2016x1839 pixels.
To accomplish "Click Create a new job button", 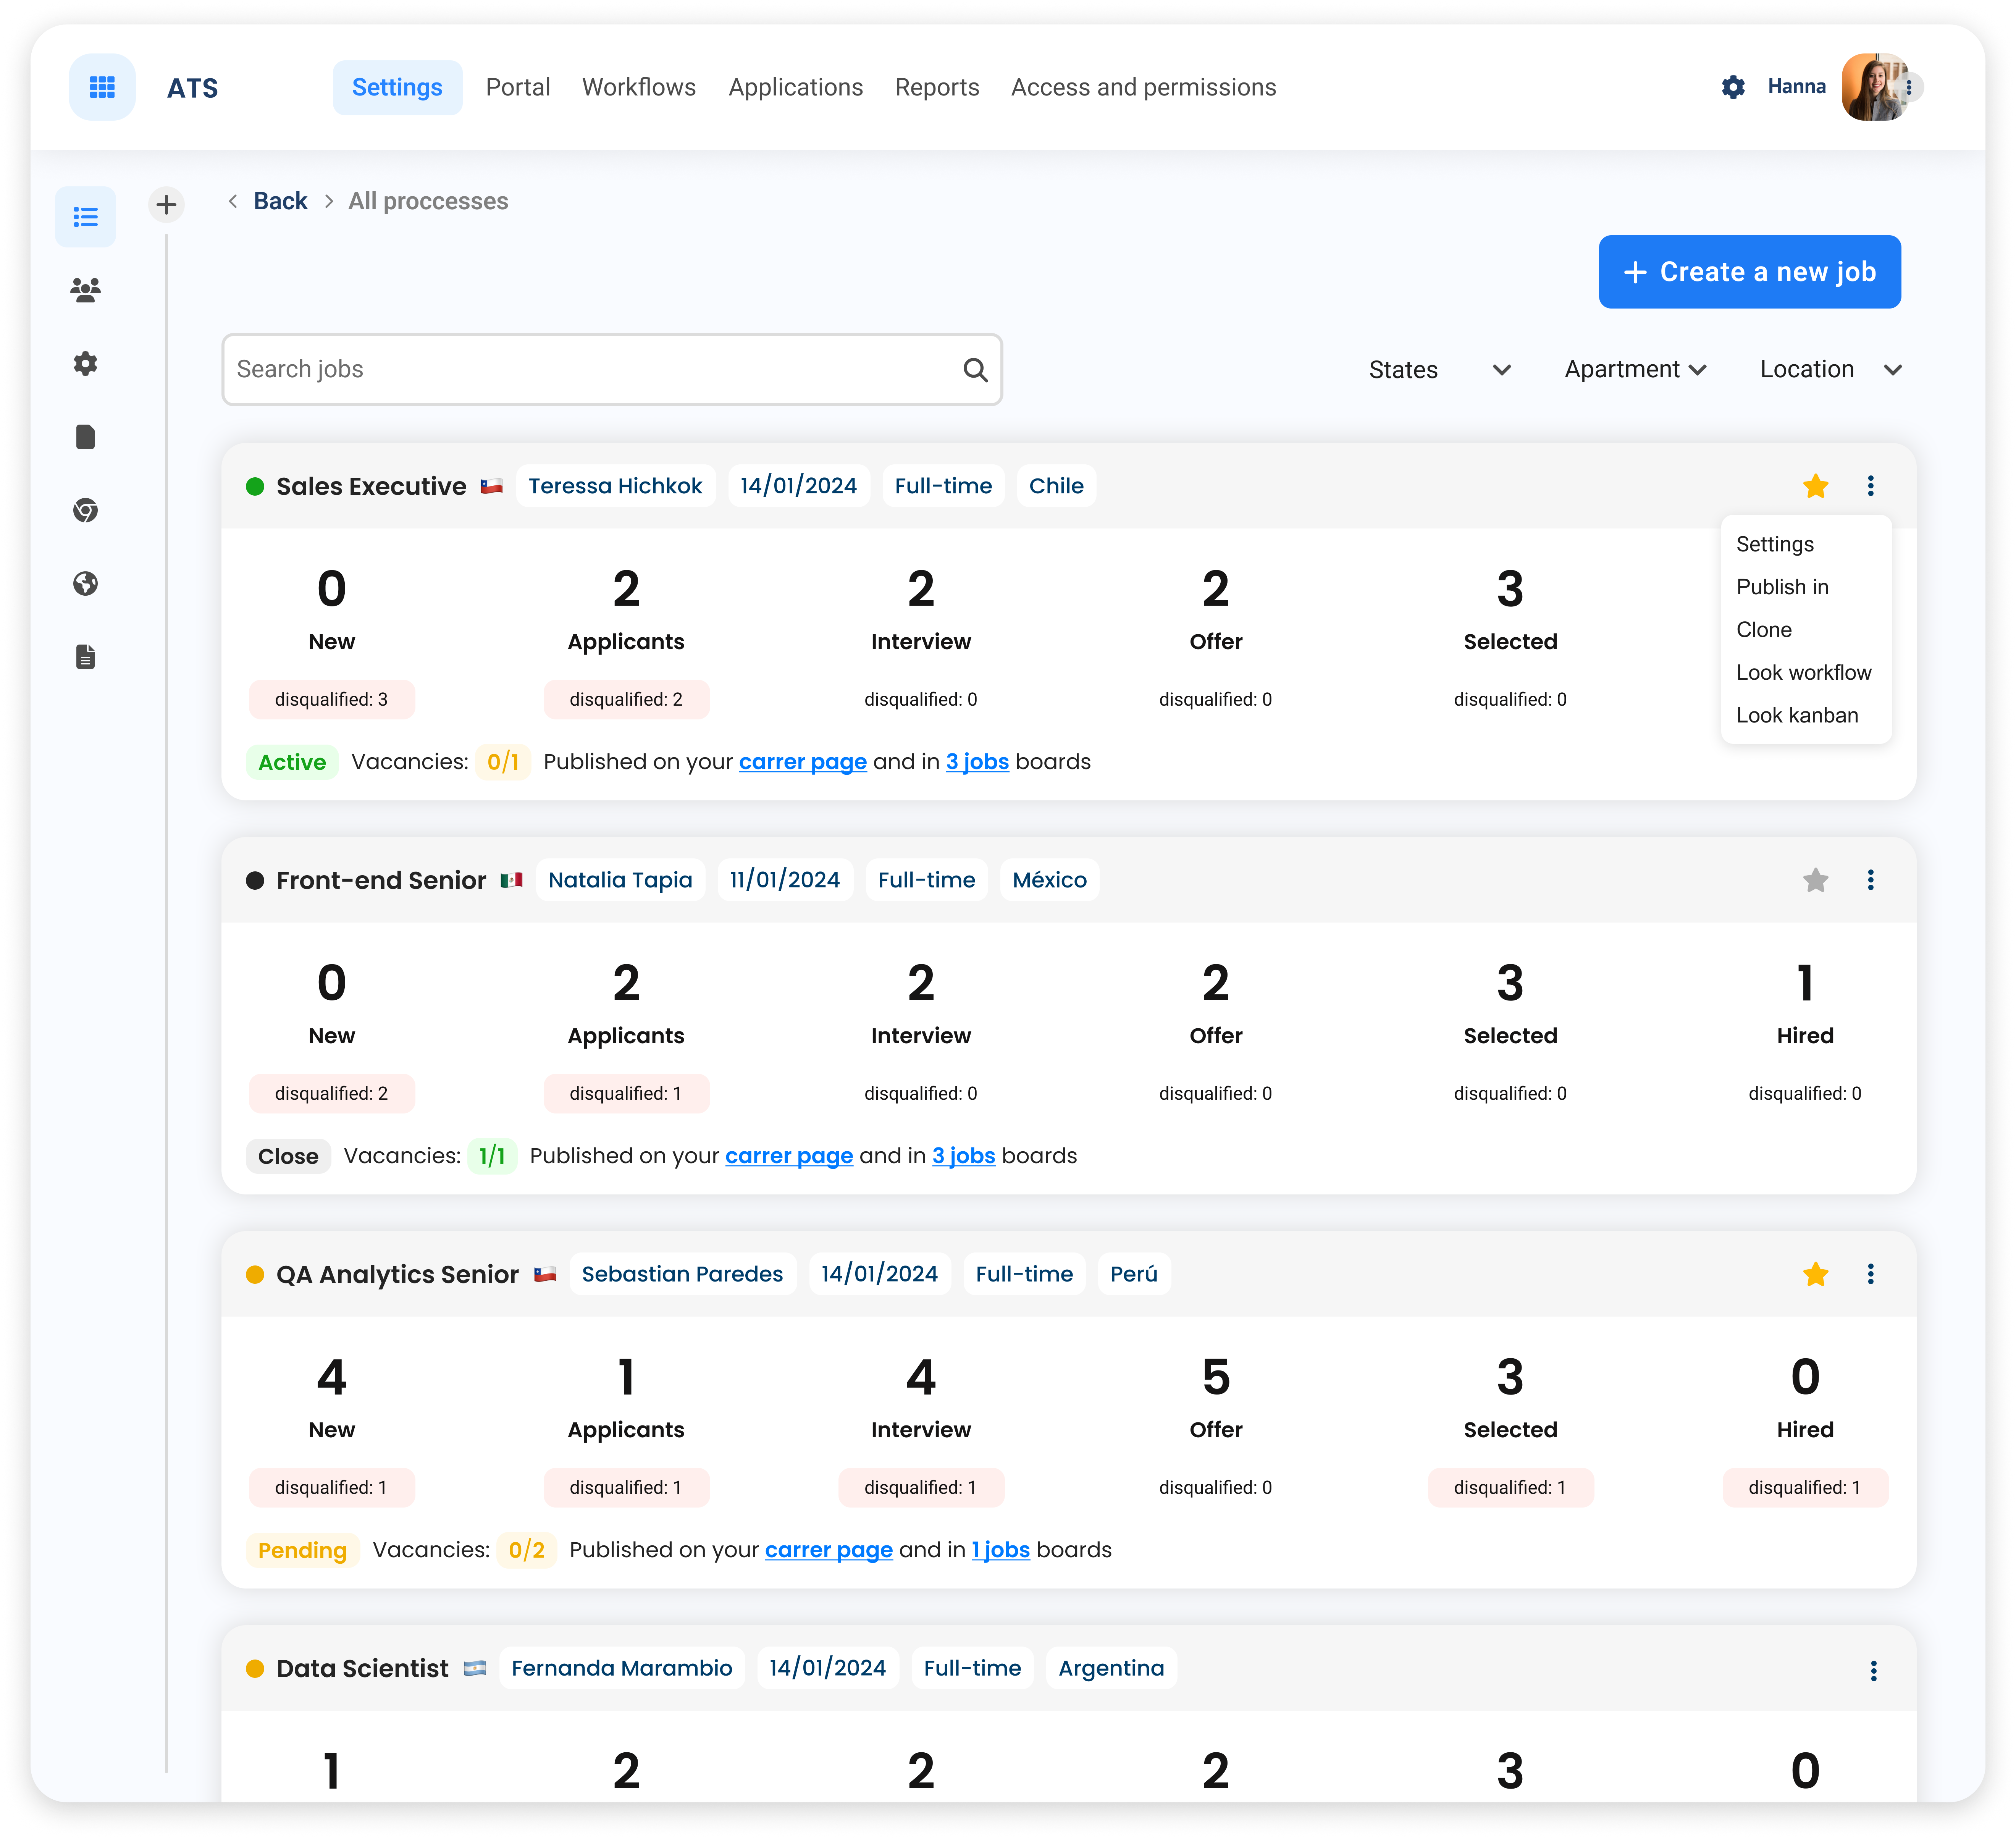I will tap(1750, 272).
